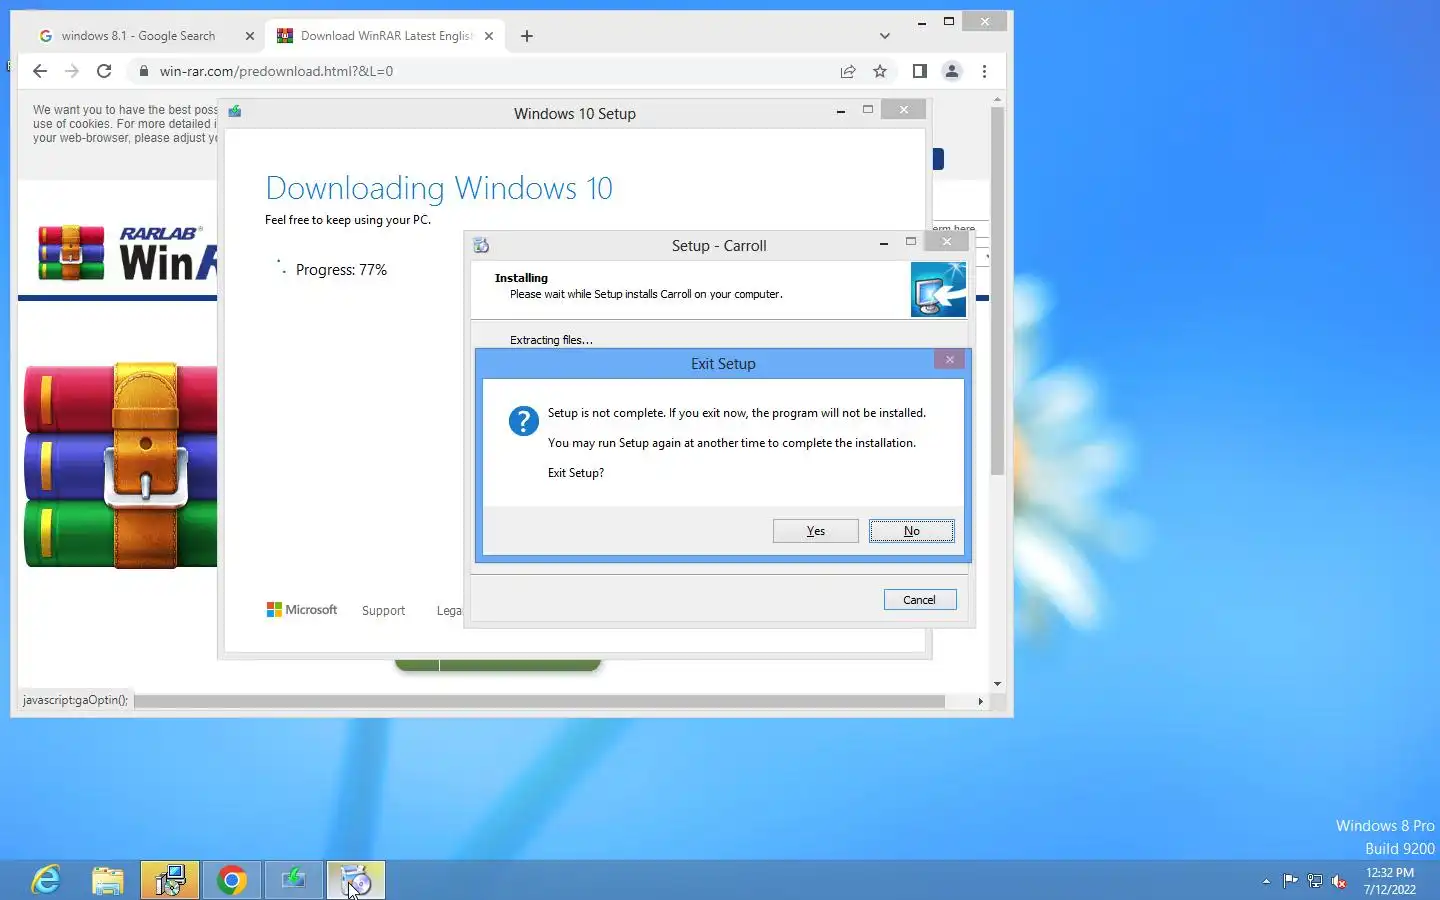Screen dimensions: 1440x900
Task: Click the Chrome horizontal scrollbar
Action: click(x=540, y=701)
